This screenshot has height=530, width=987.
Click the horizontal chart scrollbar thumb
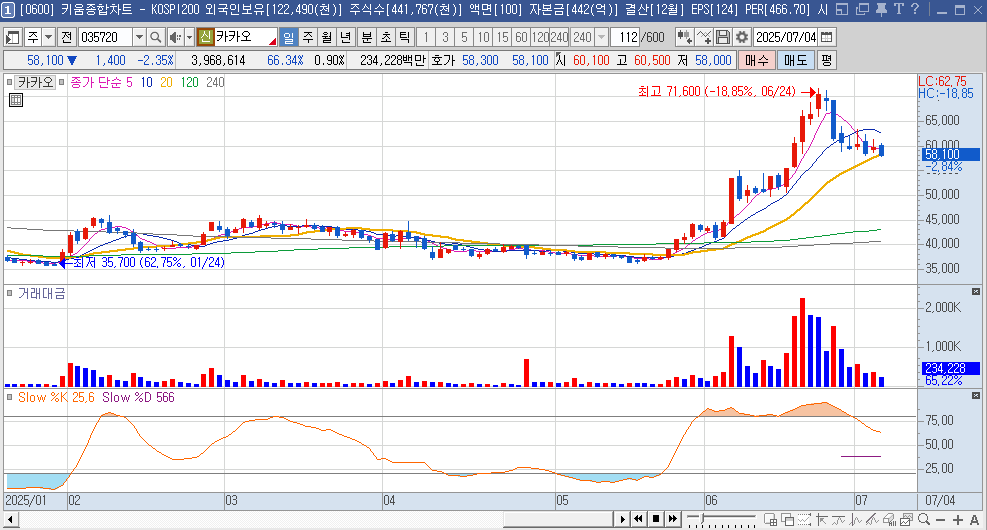pyautogui.click(x=558, y=519)
